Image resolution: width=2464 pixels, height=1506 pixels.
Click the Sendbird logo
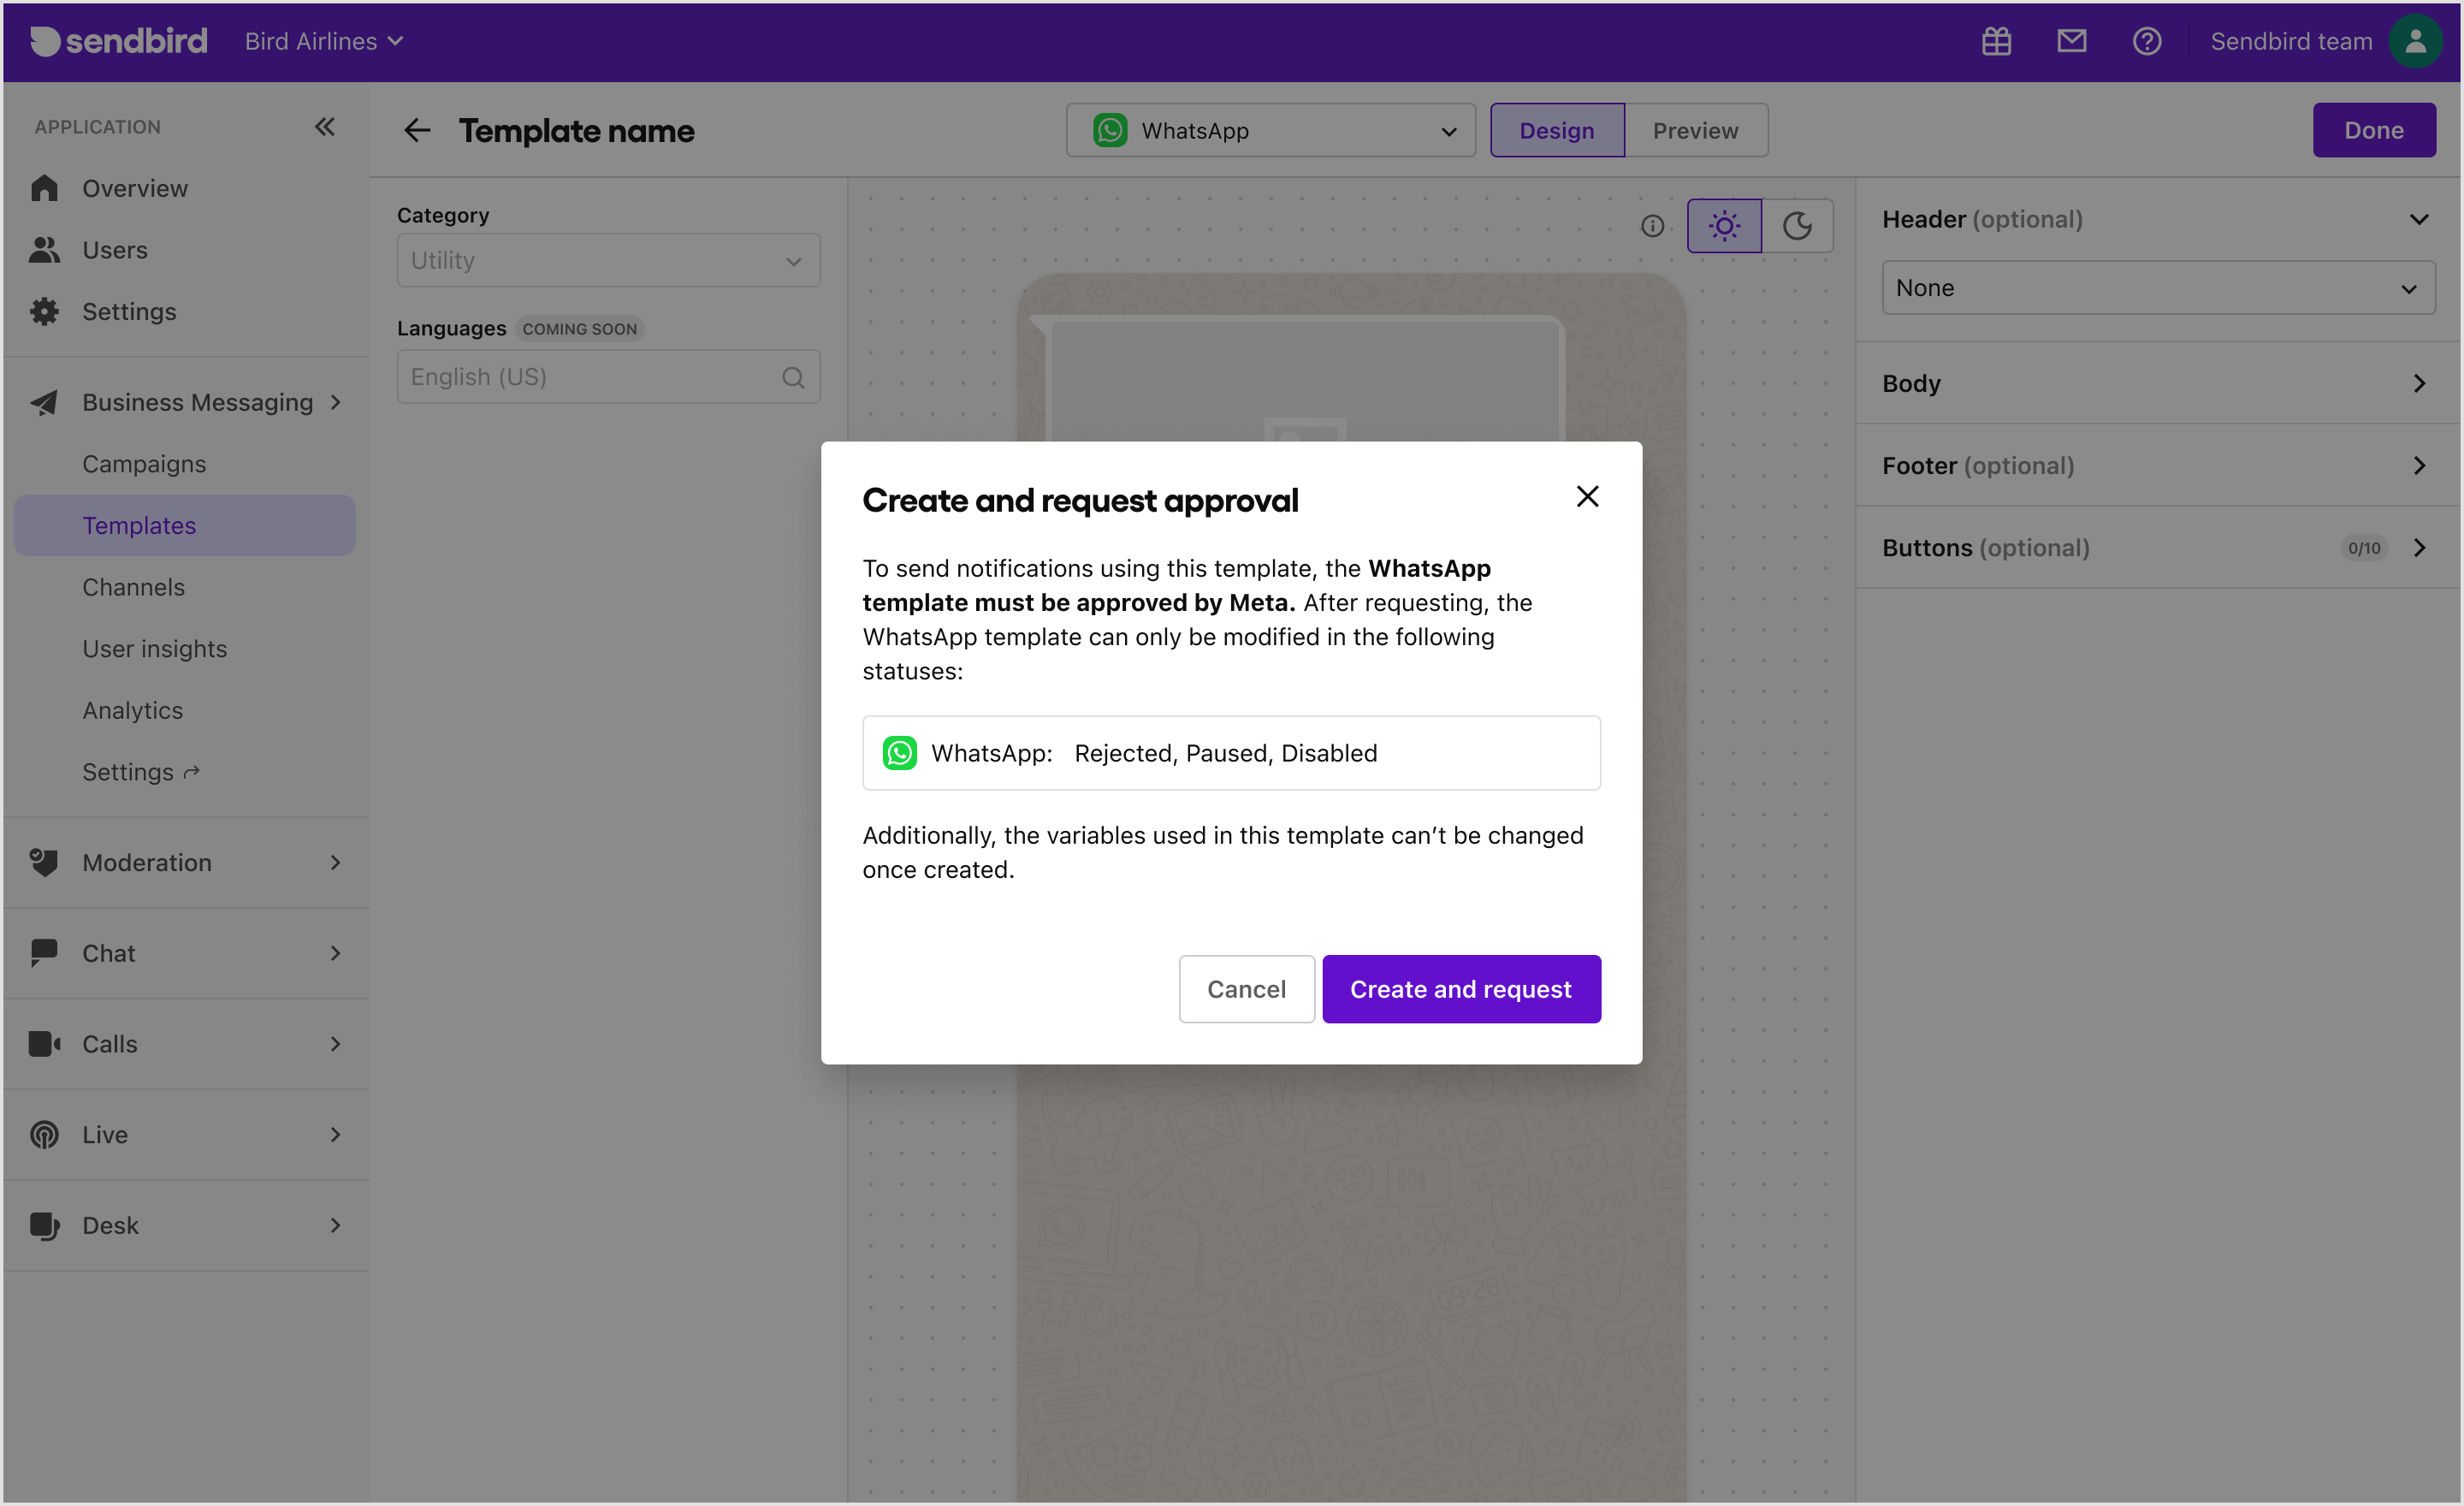119,41
